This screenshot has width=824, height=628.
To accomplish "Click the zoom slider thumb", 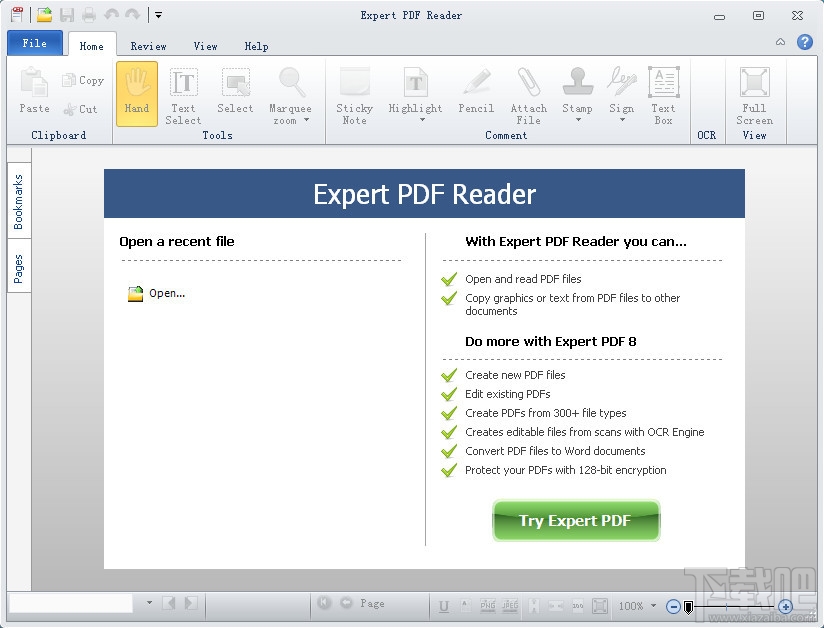I will pos(688,608).
